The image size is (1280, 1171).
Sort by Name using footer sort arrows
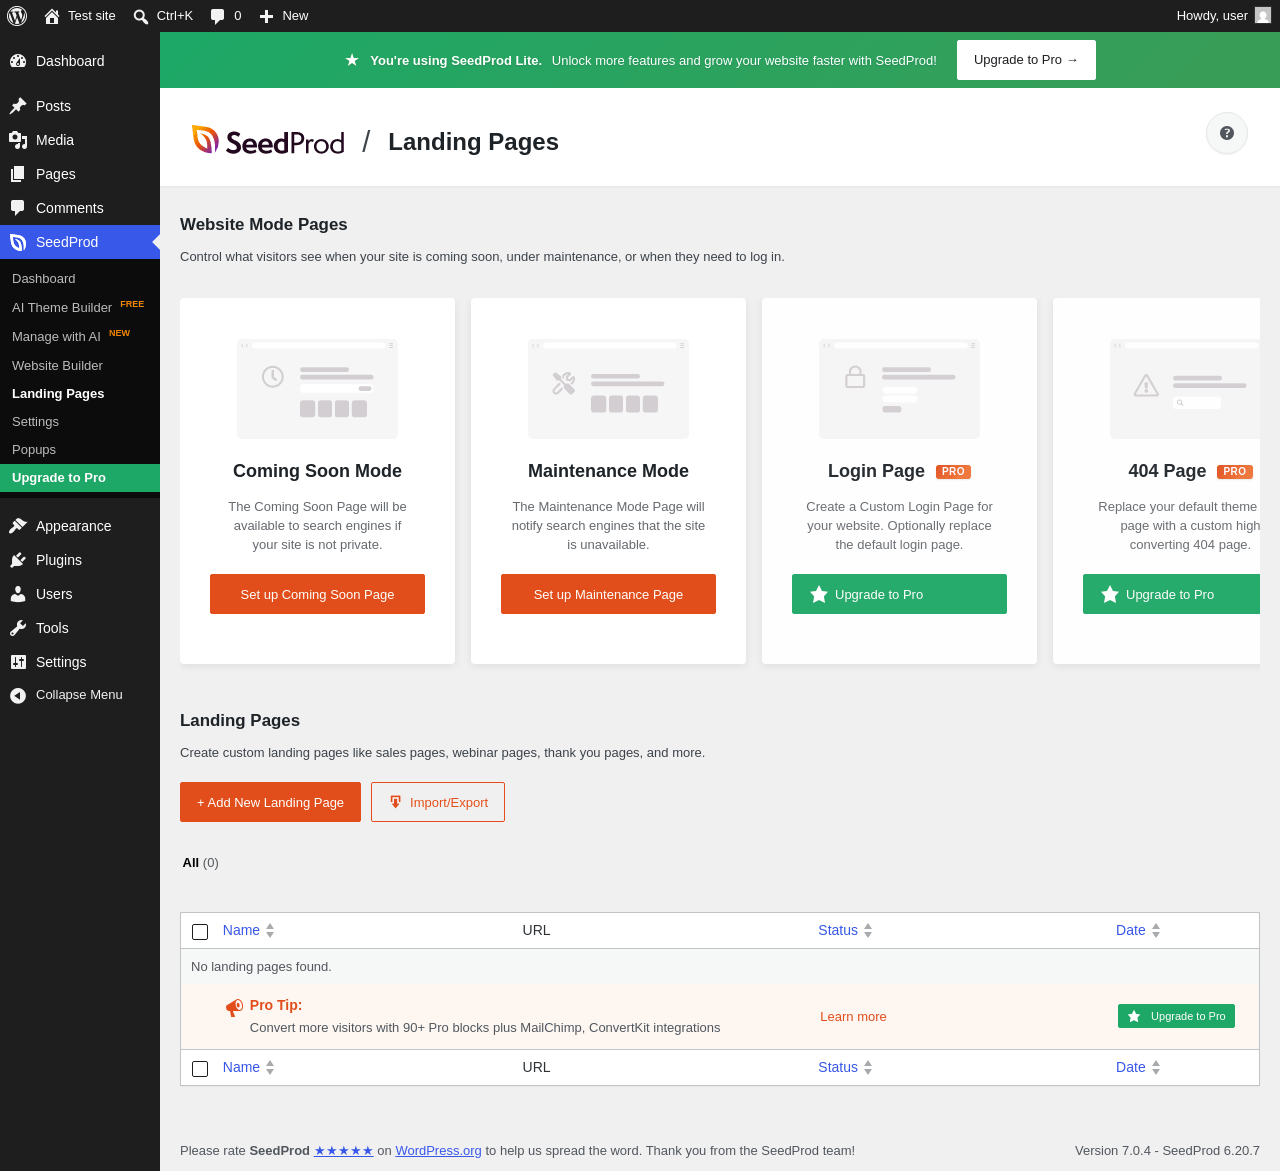(x=270, y=1067)
